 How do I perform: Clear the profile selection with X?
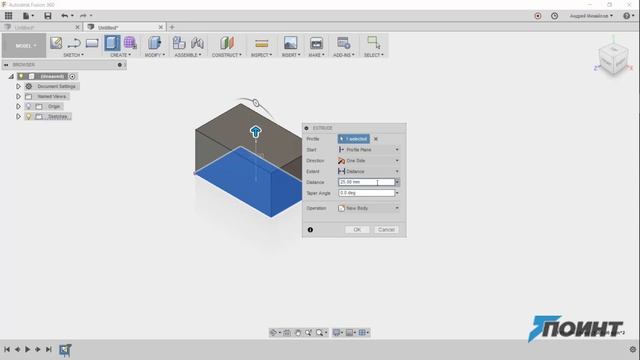tap(376, 139)
